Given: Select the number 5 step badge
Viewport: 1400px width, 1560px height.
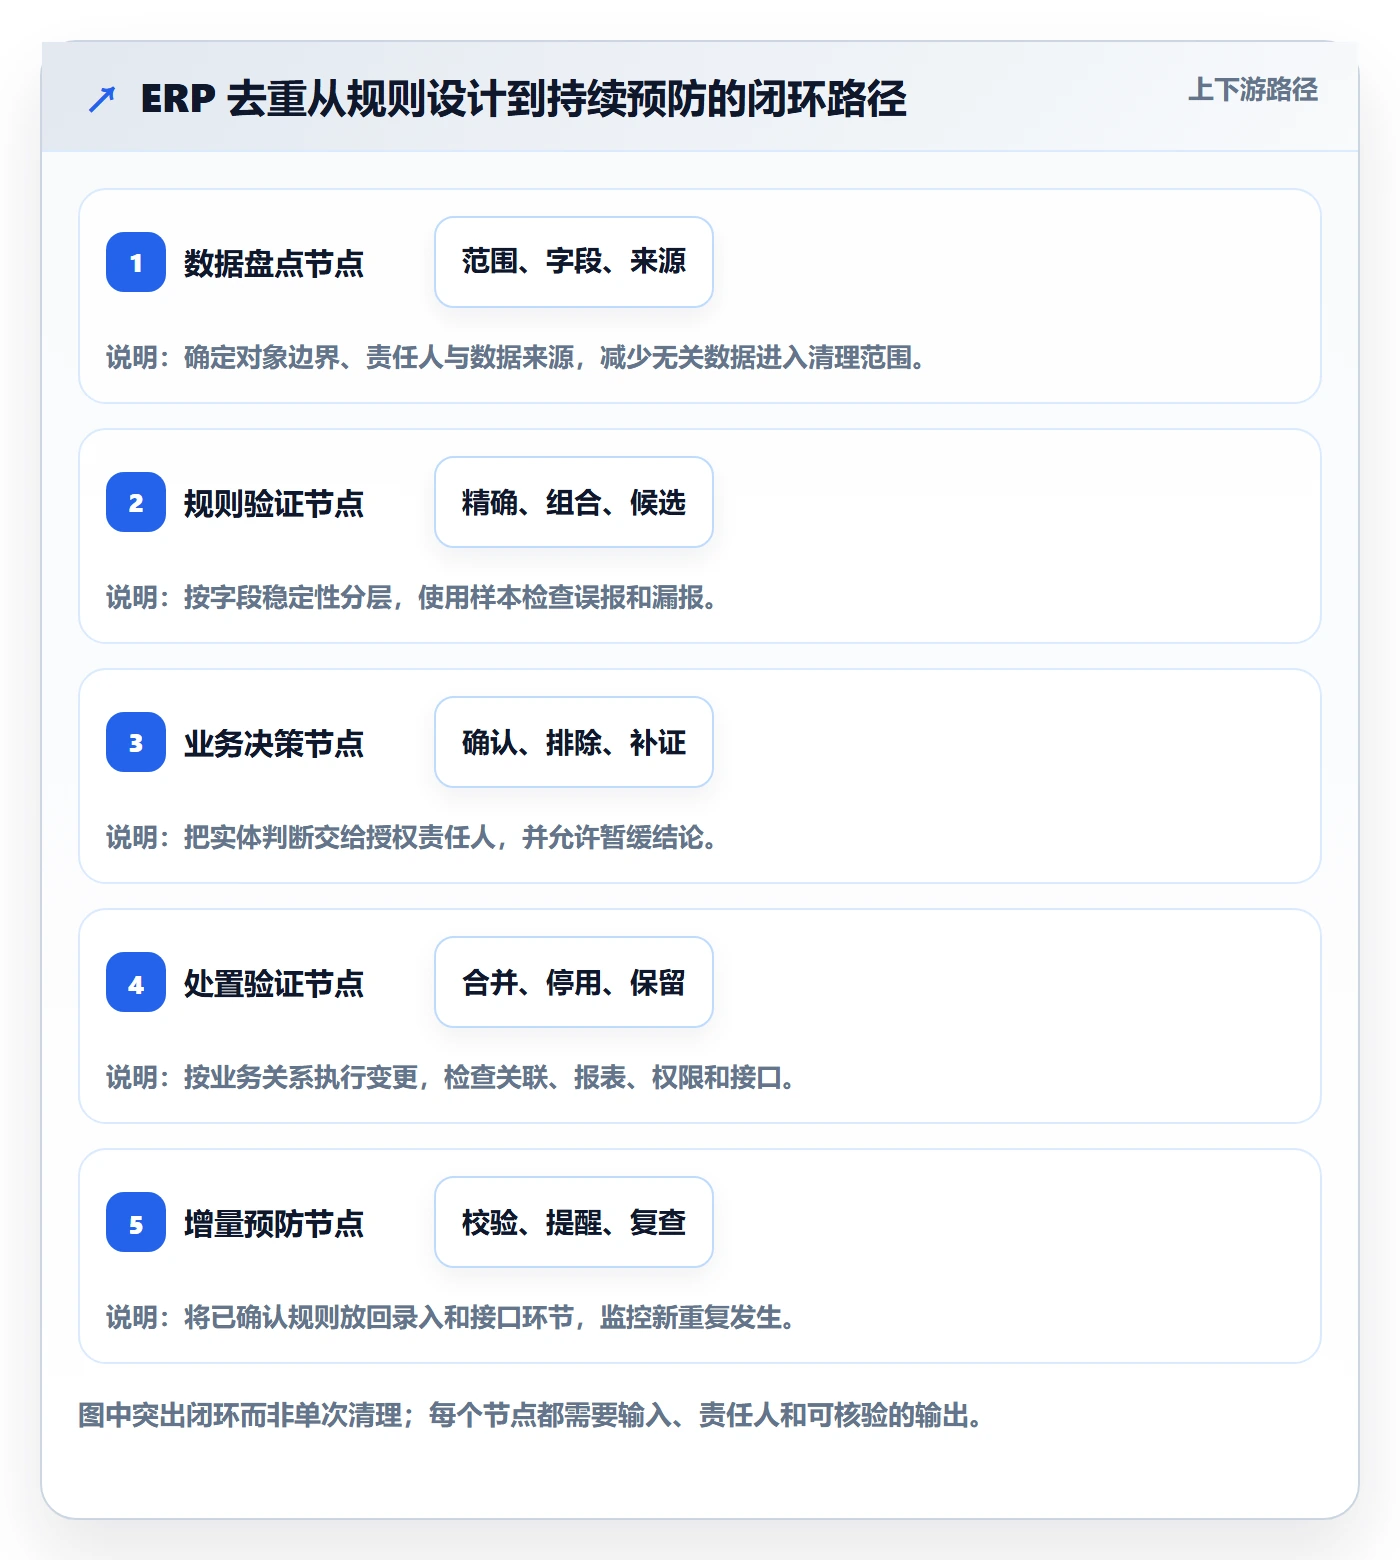Looking at the screenshot, I should [136, 1222].
